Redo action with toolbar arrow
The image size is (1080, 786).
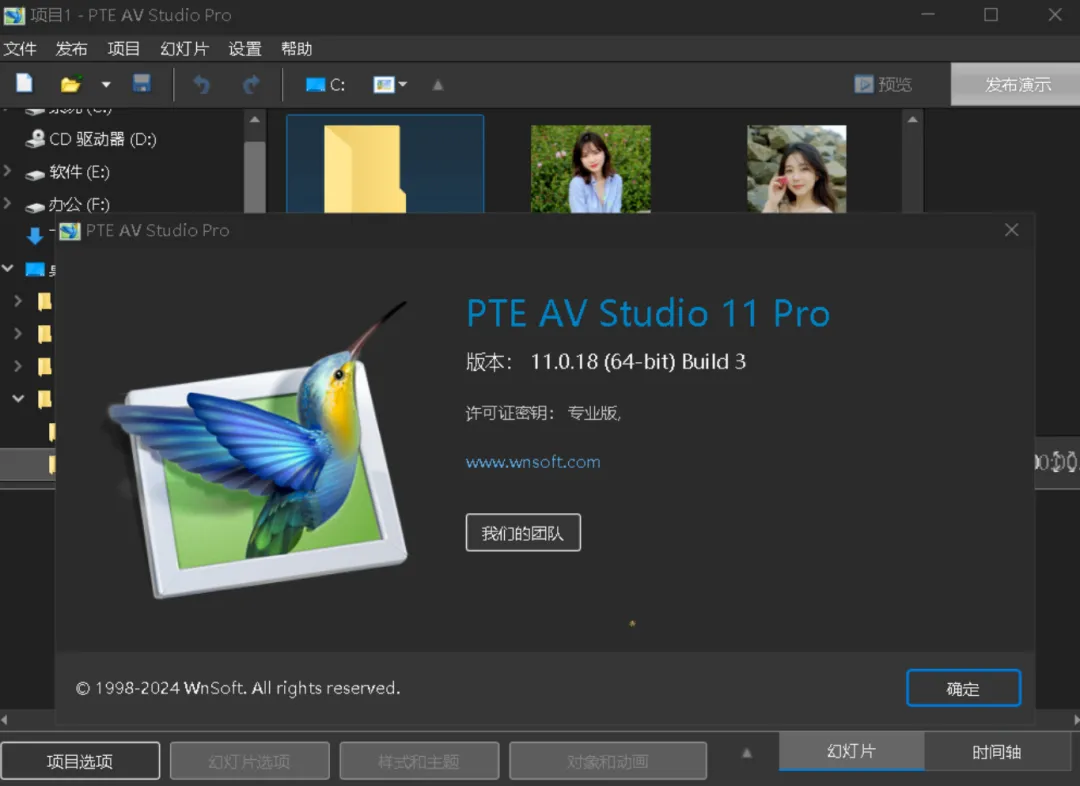tap(251, 85)
